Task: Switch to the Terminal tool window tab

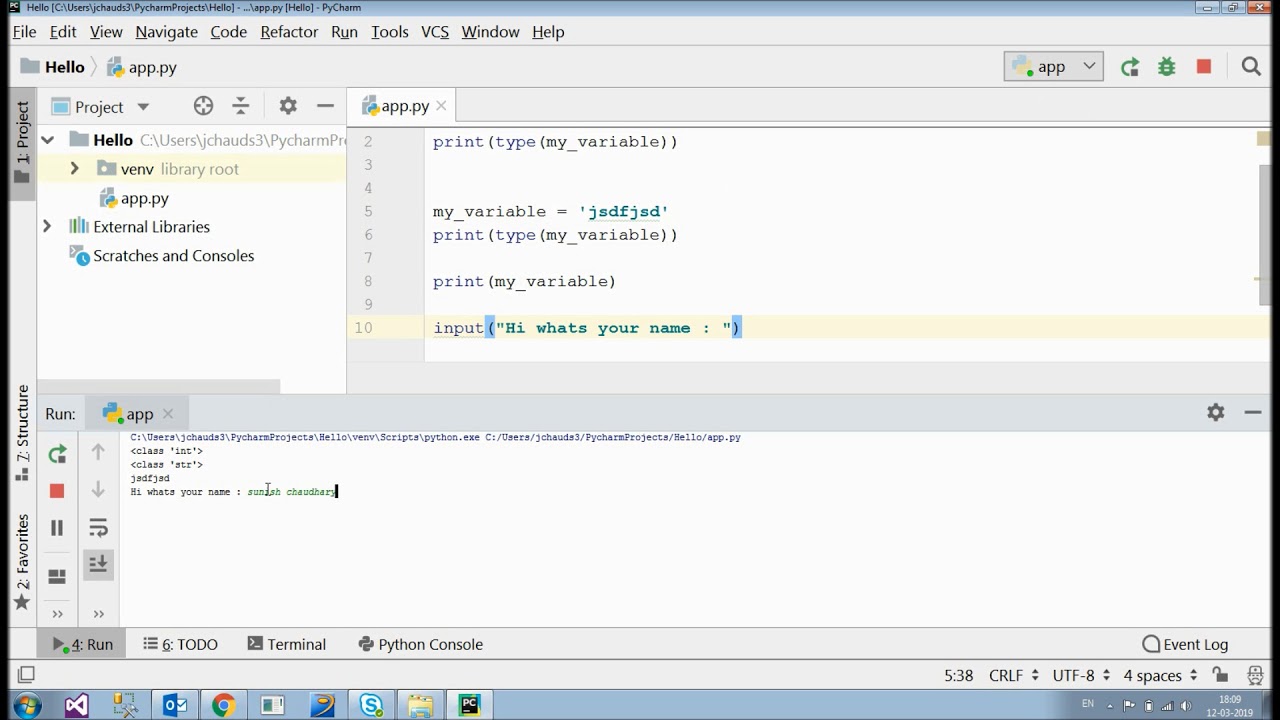Action: click(x=286, y=644)
